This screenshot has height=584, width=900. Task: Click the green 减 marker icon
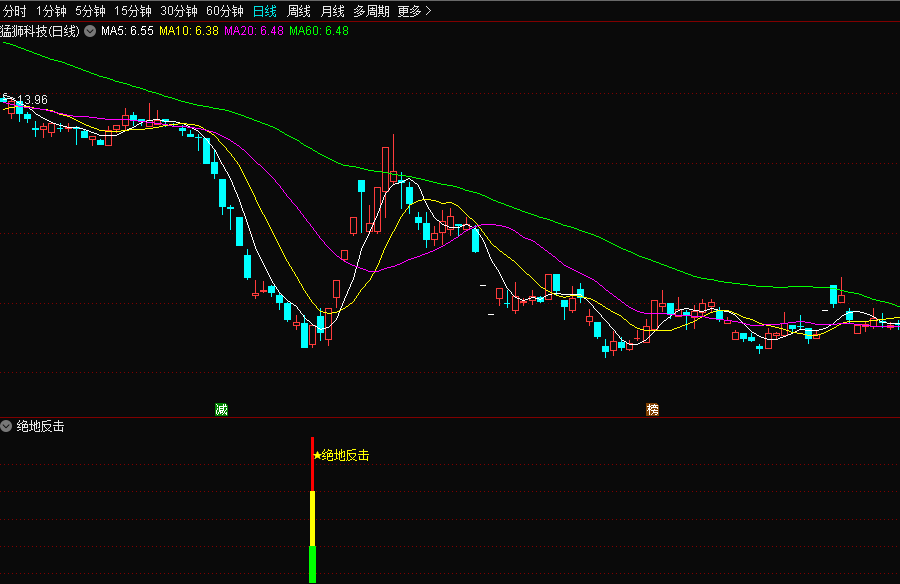221,409
